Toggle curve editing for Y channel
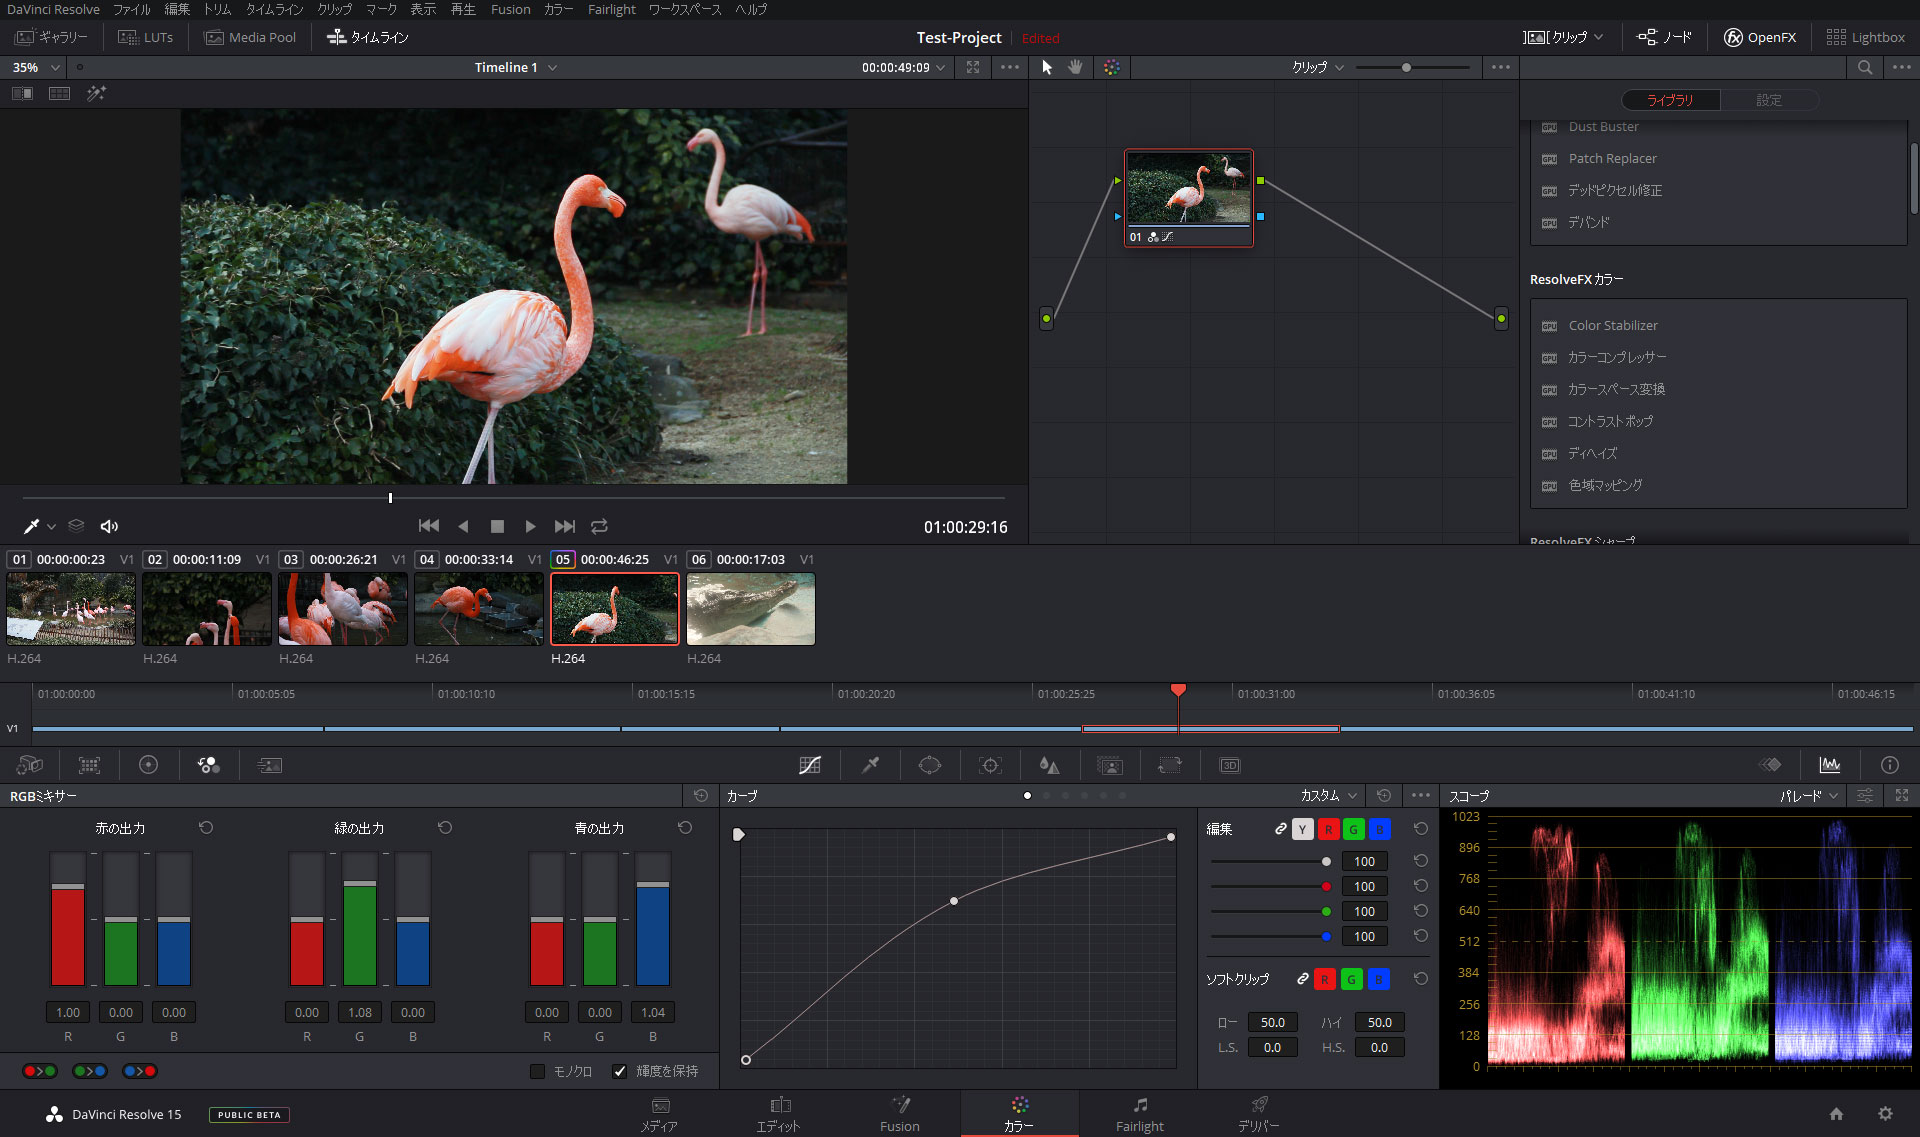The image size is (1920, 1137). pyautogui.click(x=1302, y=829)
